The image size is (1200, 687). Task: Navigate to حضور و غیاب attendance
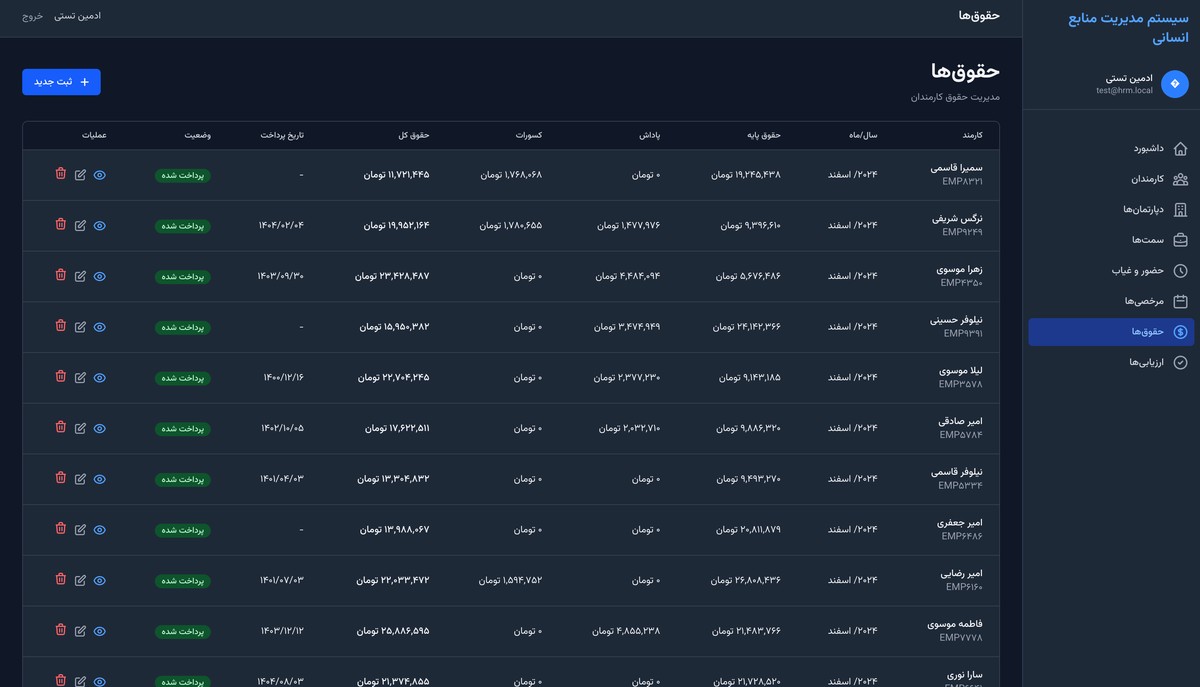[1149, 271]
